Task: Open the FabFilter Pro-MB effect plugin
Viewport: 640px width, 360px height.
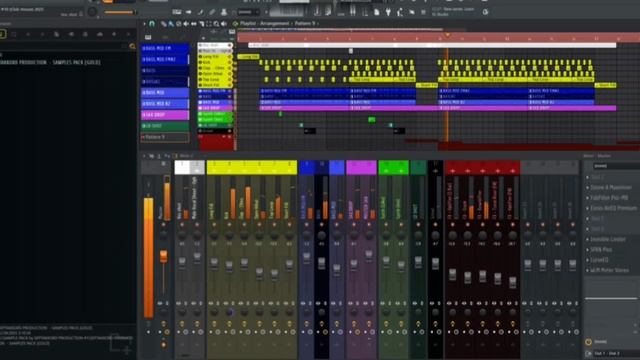Action: coord(609,198)
